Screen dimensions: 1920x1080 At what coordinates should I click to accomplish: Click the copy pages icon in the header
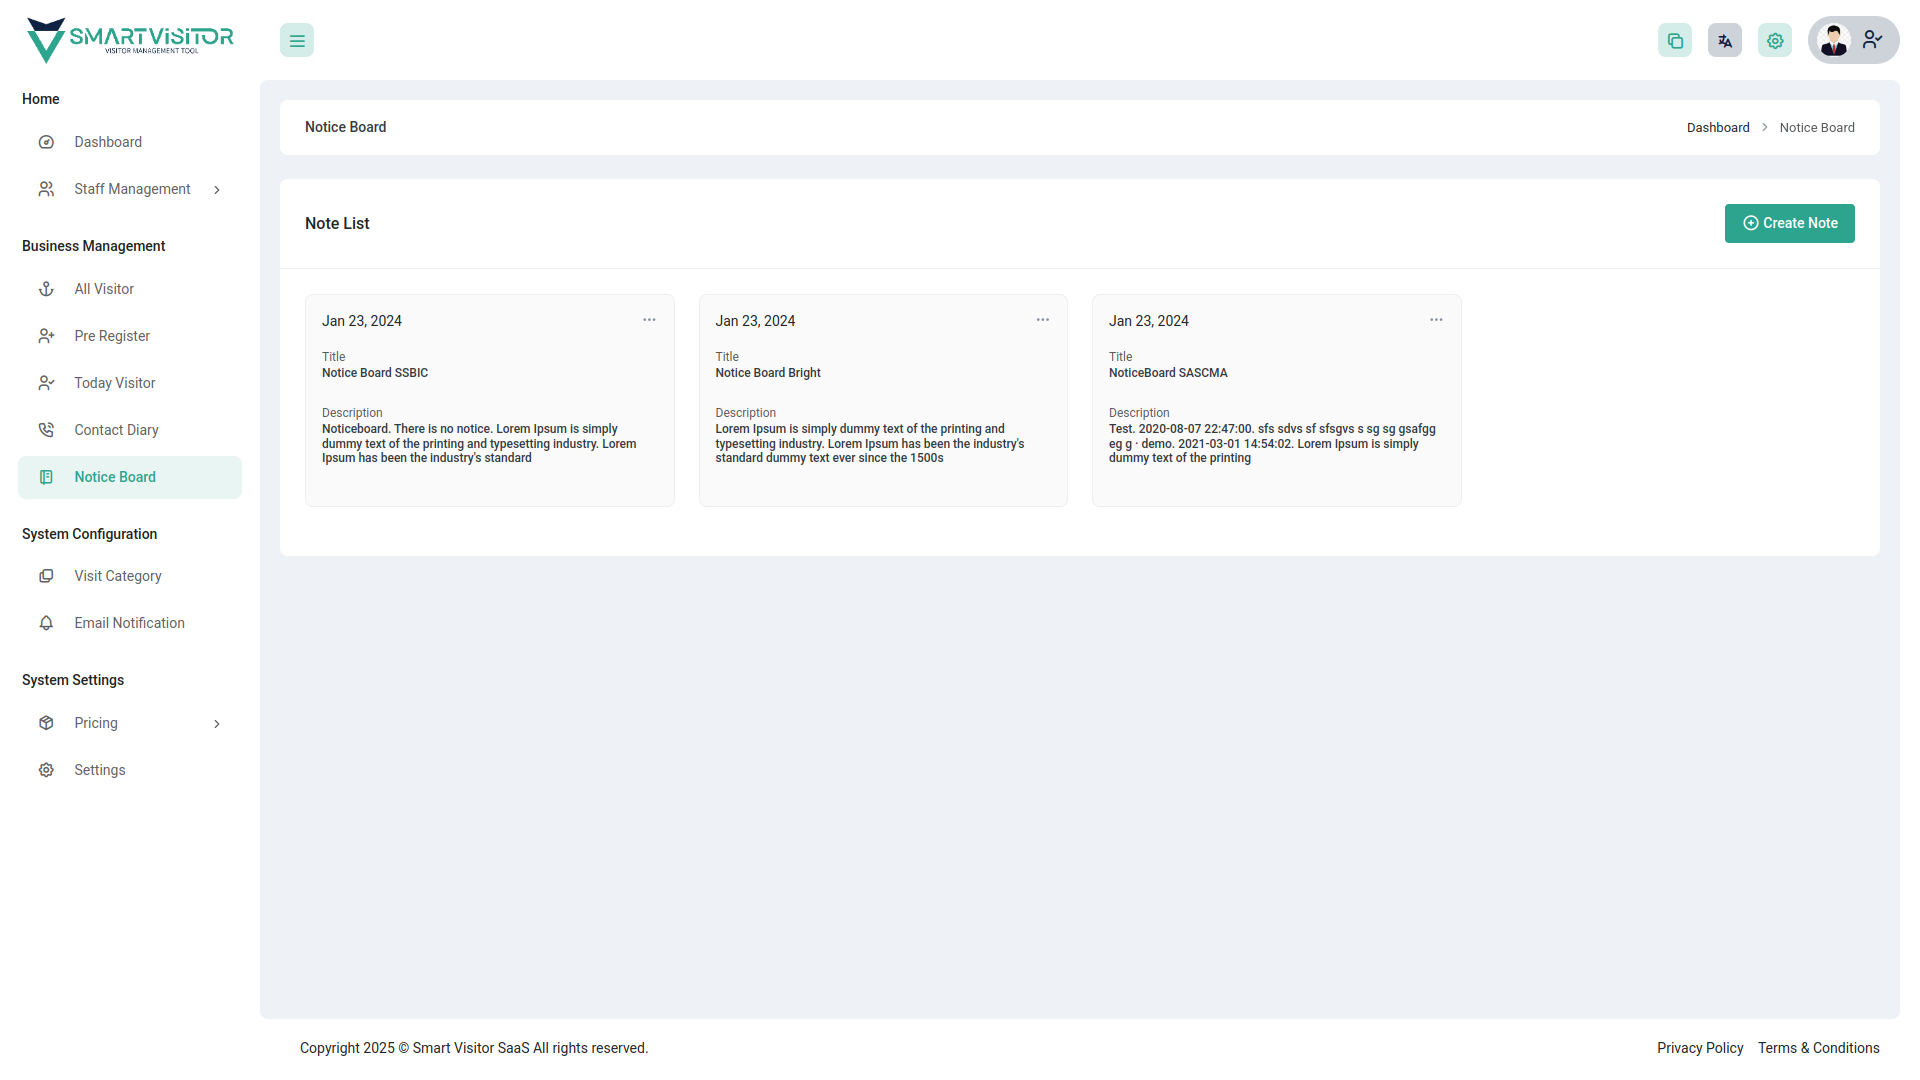[x=1675, y=40]
